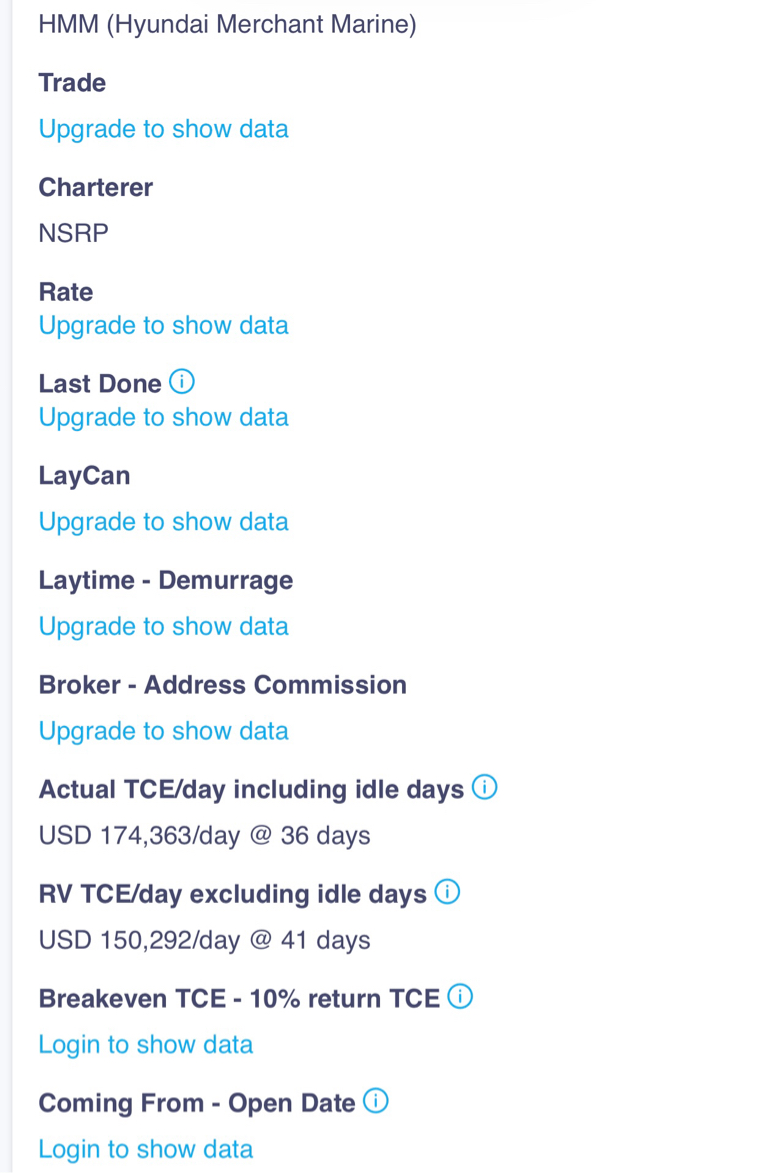Image resolution: width=768 pixels, height=1173 pixels.
Task: Click the upgrade link under LayCan
Action: 163,521
